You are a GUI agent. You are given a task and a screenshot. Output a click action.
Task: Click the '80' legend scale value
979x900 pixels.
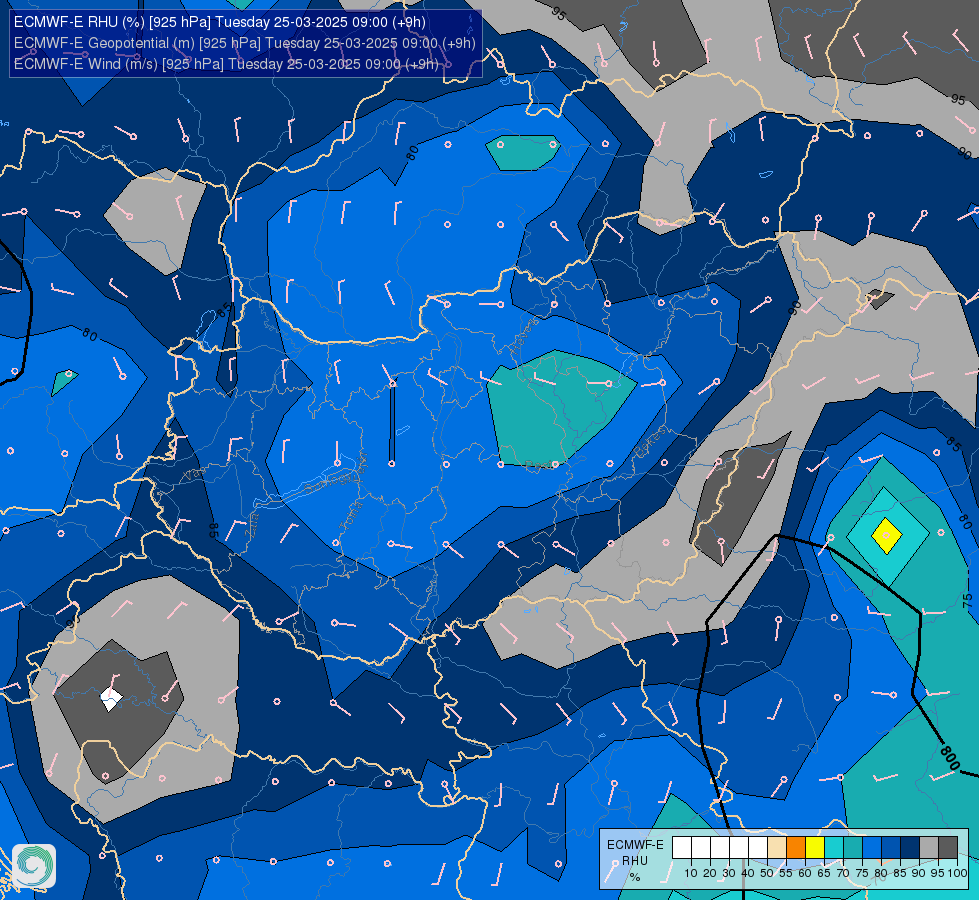[881, 873]
